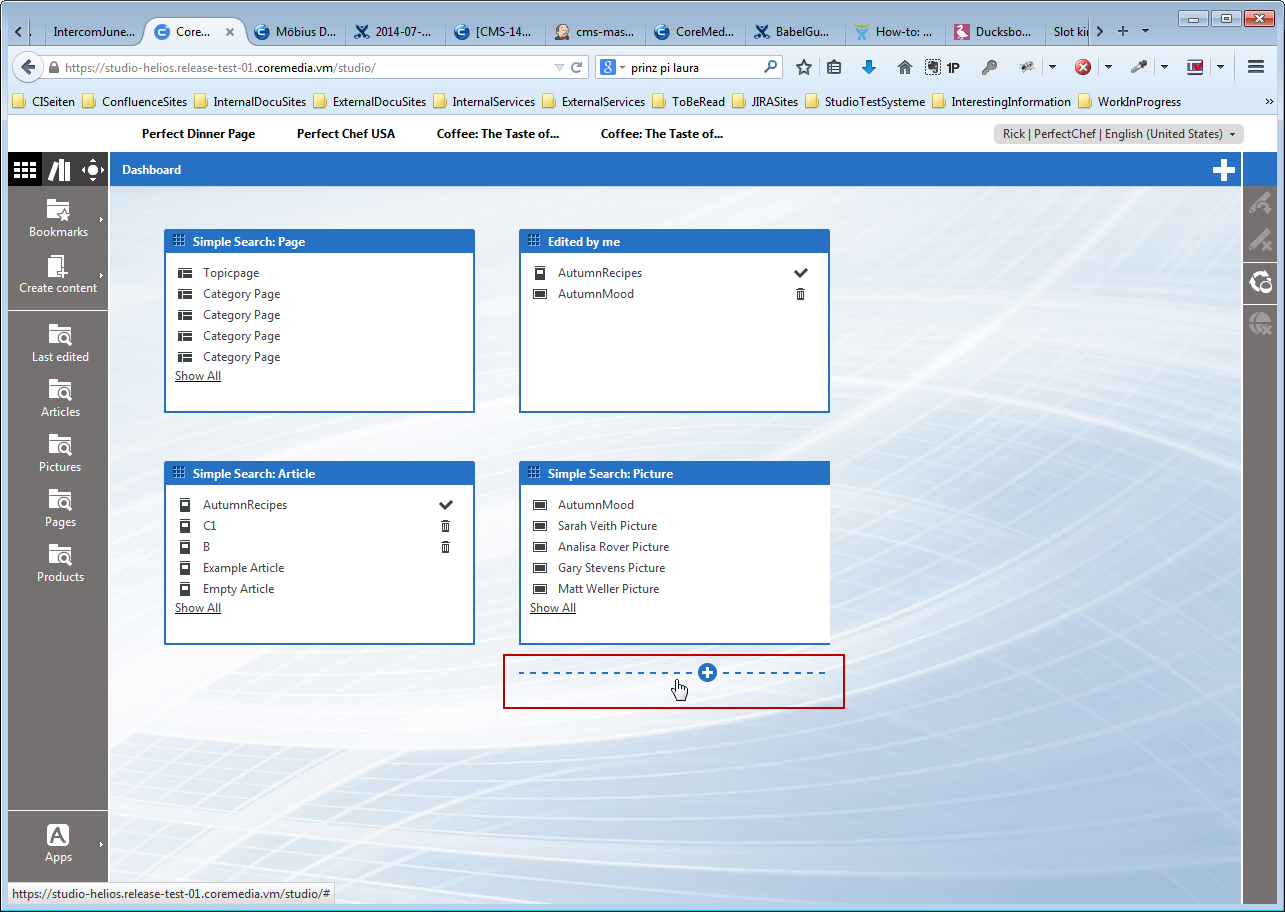Open the Products search in sidebar

pos(59,563)
